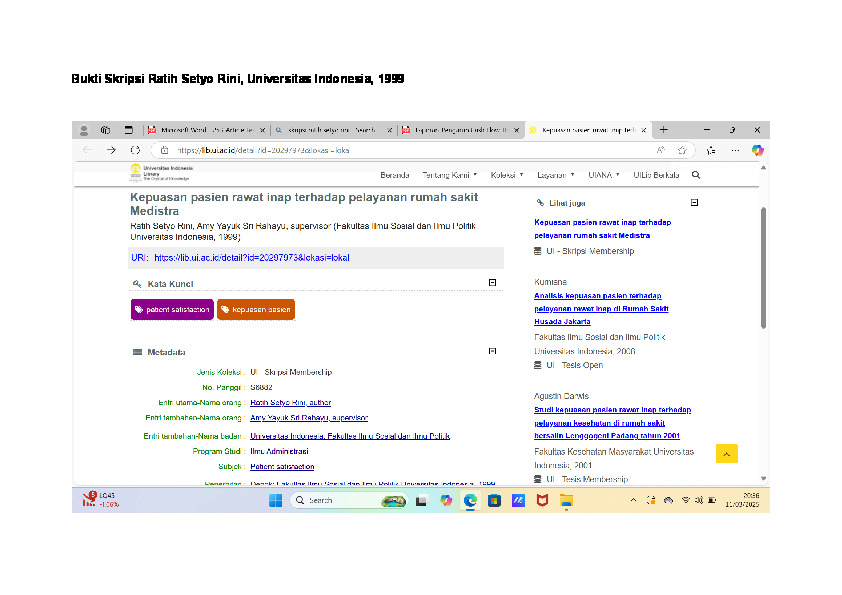Click the address bar URL
This screenshot has height=595, width=842.
263,150
